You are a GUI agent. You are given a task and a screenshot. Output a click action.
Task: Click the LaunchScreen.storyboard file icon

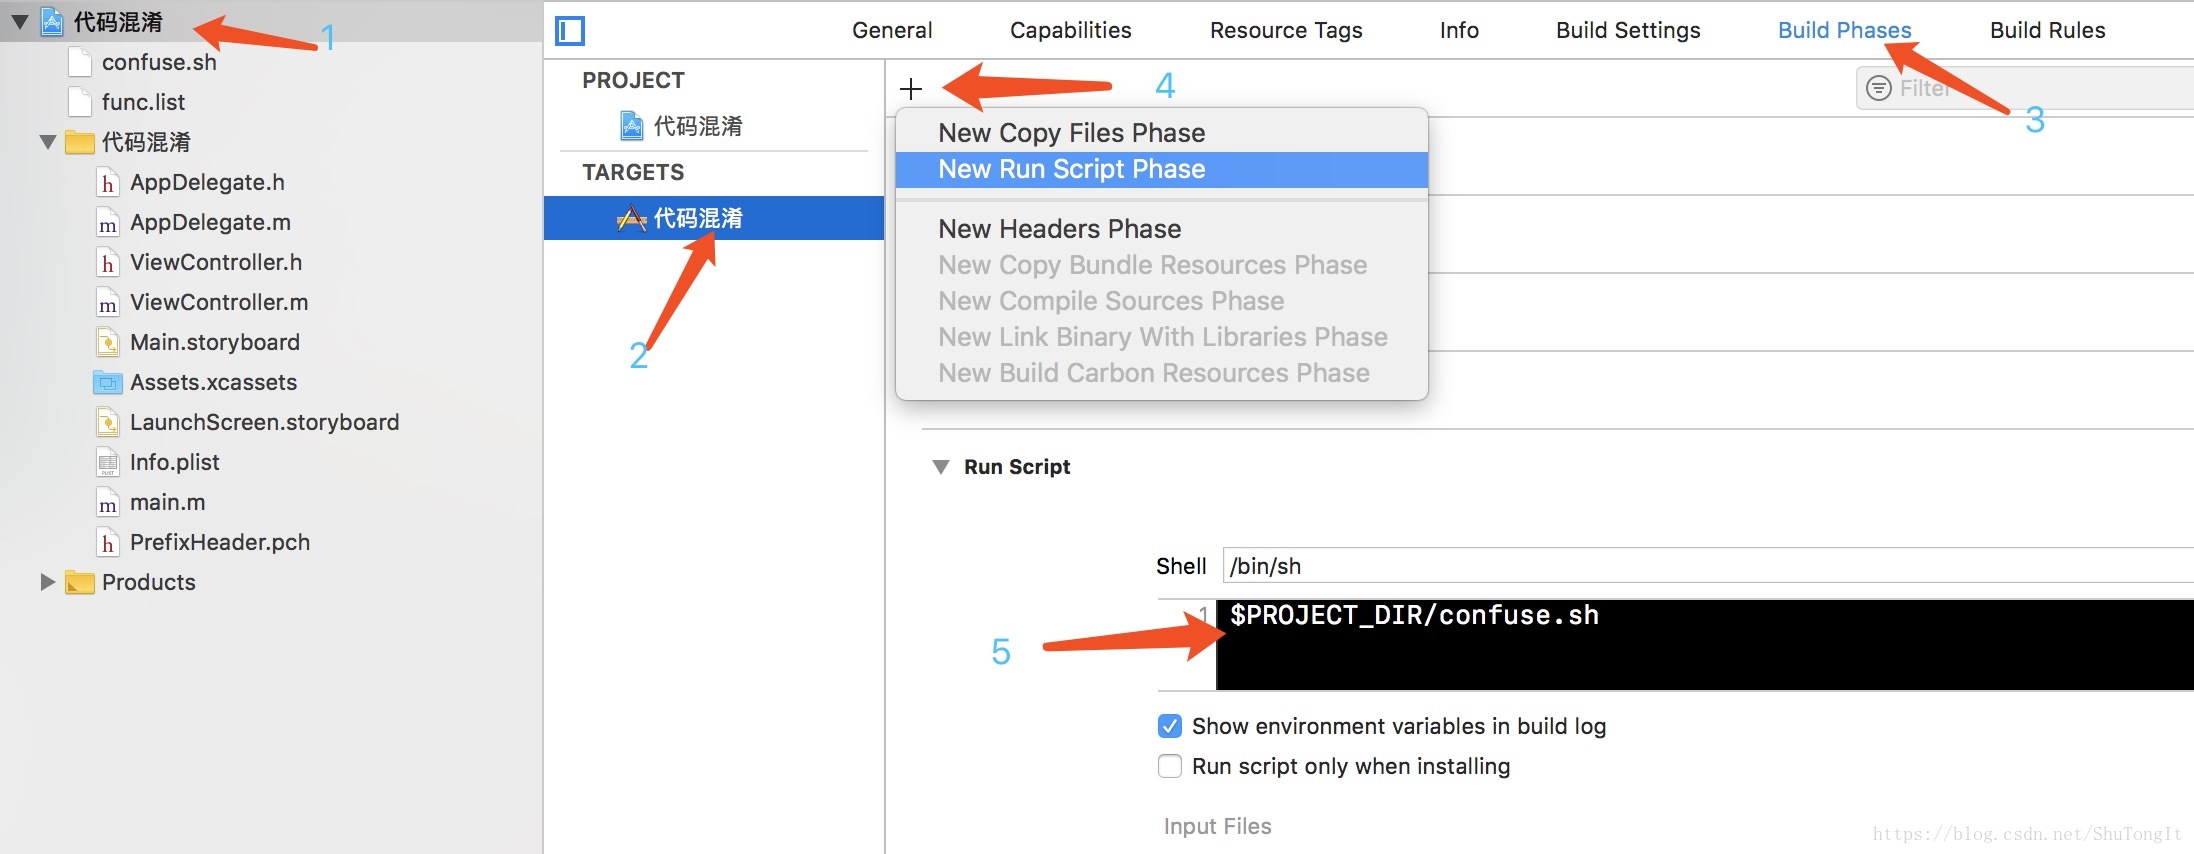(108, 422)
